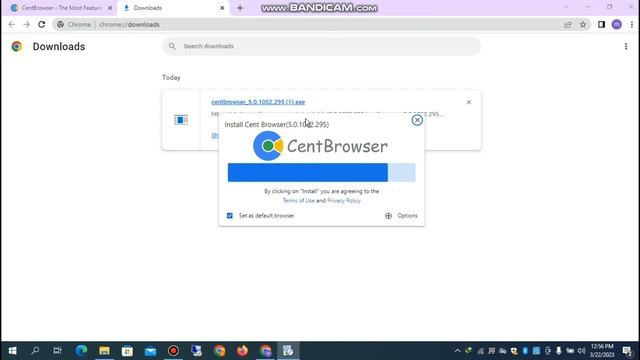This screenshot has height=360, width=640.
Task: Open the Terms of Use link
Action: tap(298, 200)
